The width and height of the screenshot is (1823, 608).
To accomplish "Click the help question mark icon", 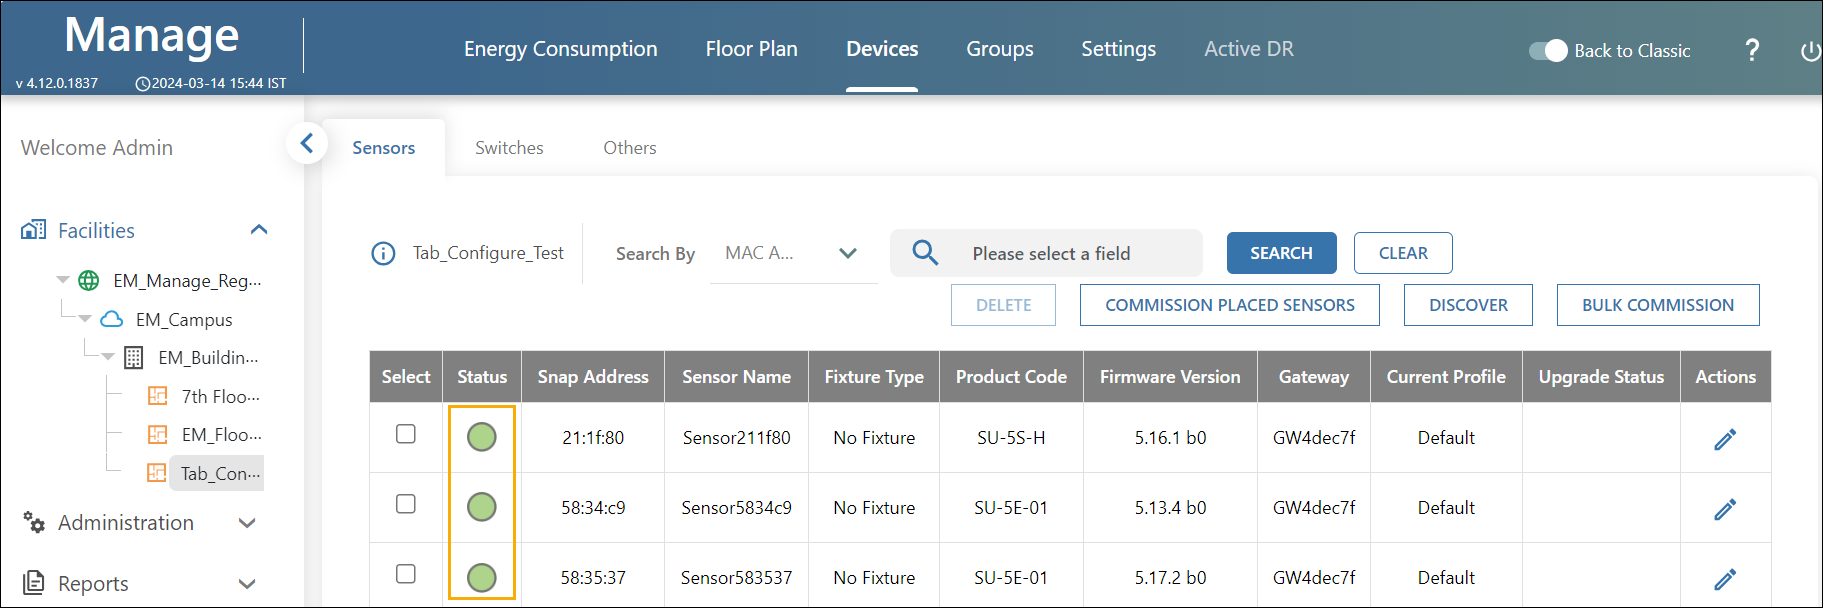I will pyautogui.click(x=1752, y=50).
